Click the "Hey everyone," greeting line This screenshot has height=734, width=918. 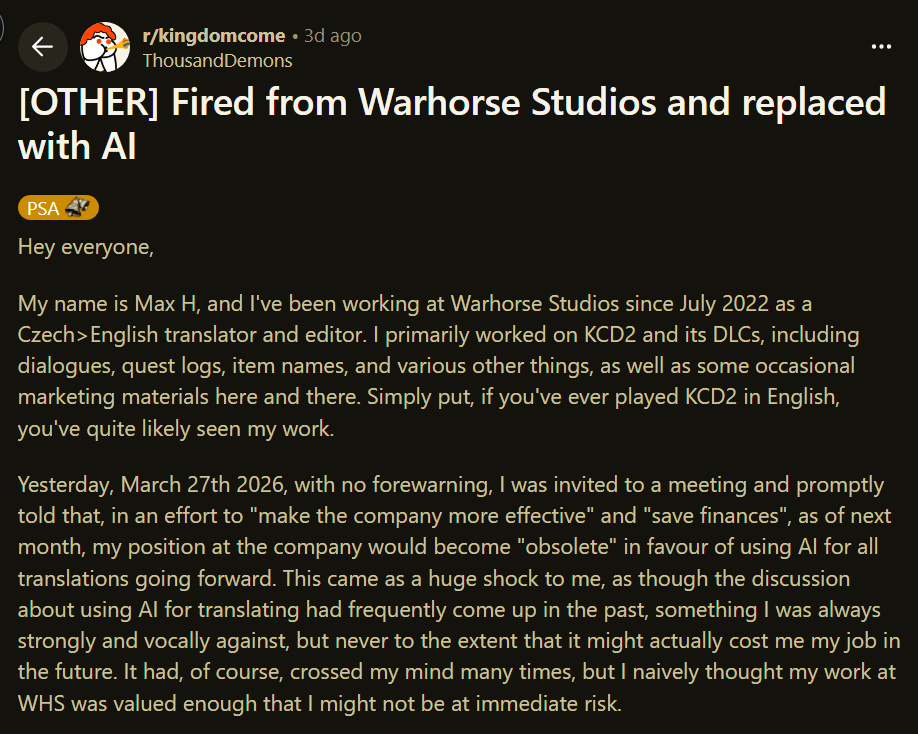86,247
